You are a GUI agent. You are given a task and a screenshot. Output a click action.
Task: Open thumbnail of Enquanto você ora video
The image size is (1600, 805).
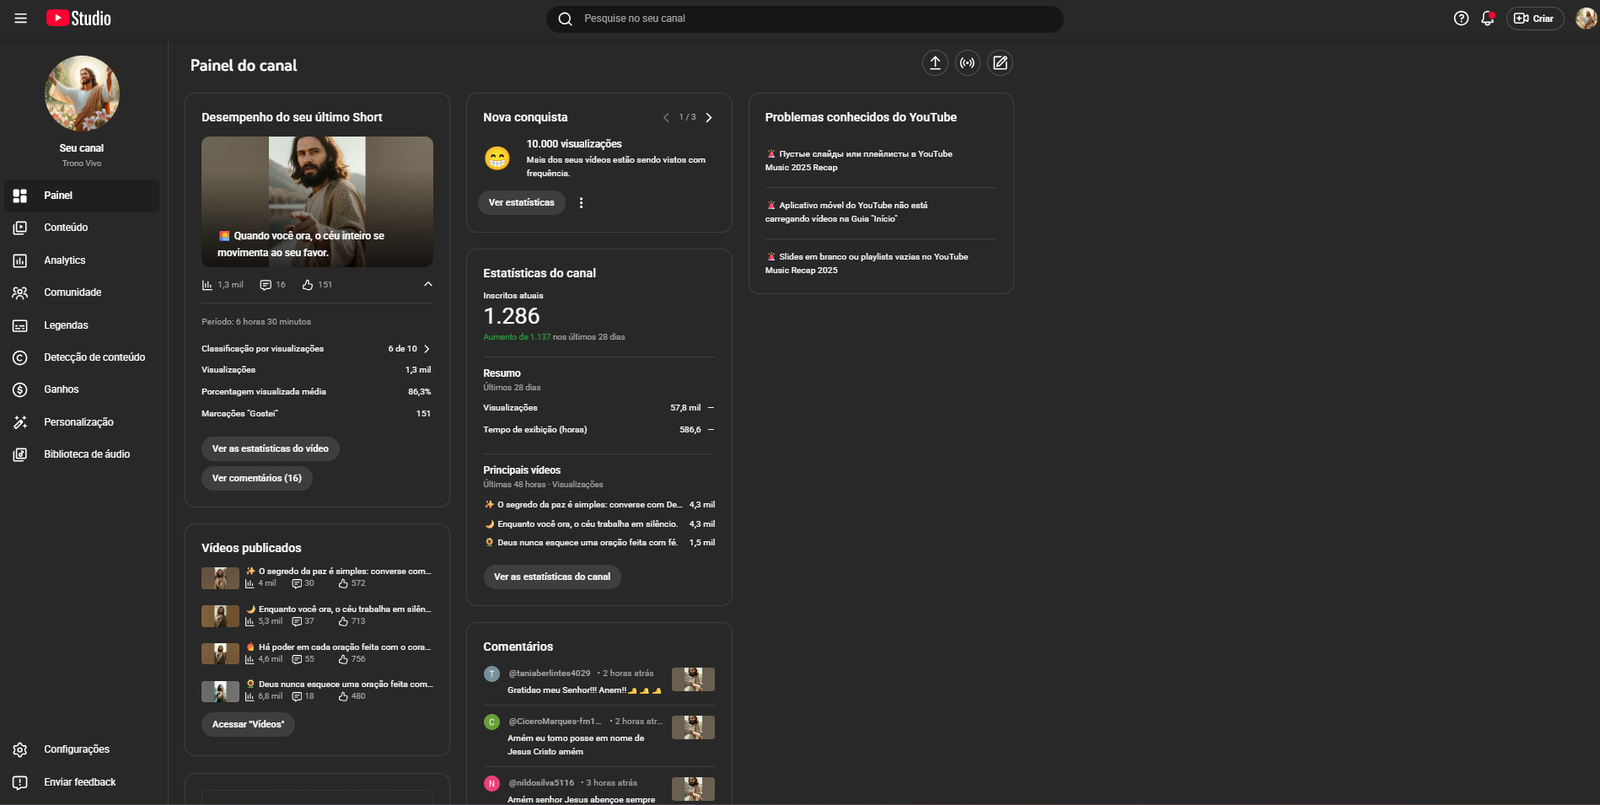(220, 616)
